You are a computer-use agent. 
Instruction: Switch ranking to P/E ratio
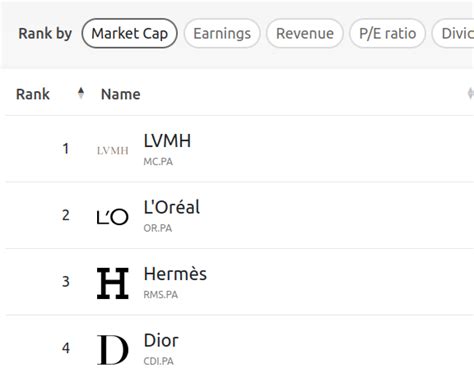click(387, 33)
